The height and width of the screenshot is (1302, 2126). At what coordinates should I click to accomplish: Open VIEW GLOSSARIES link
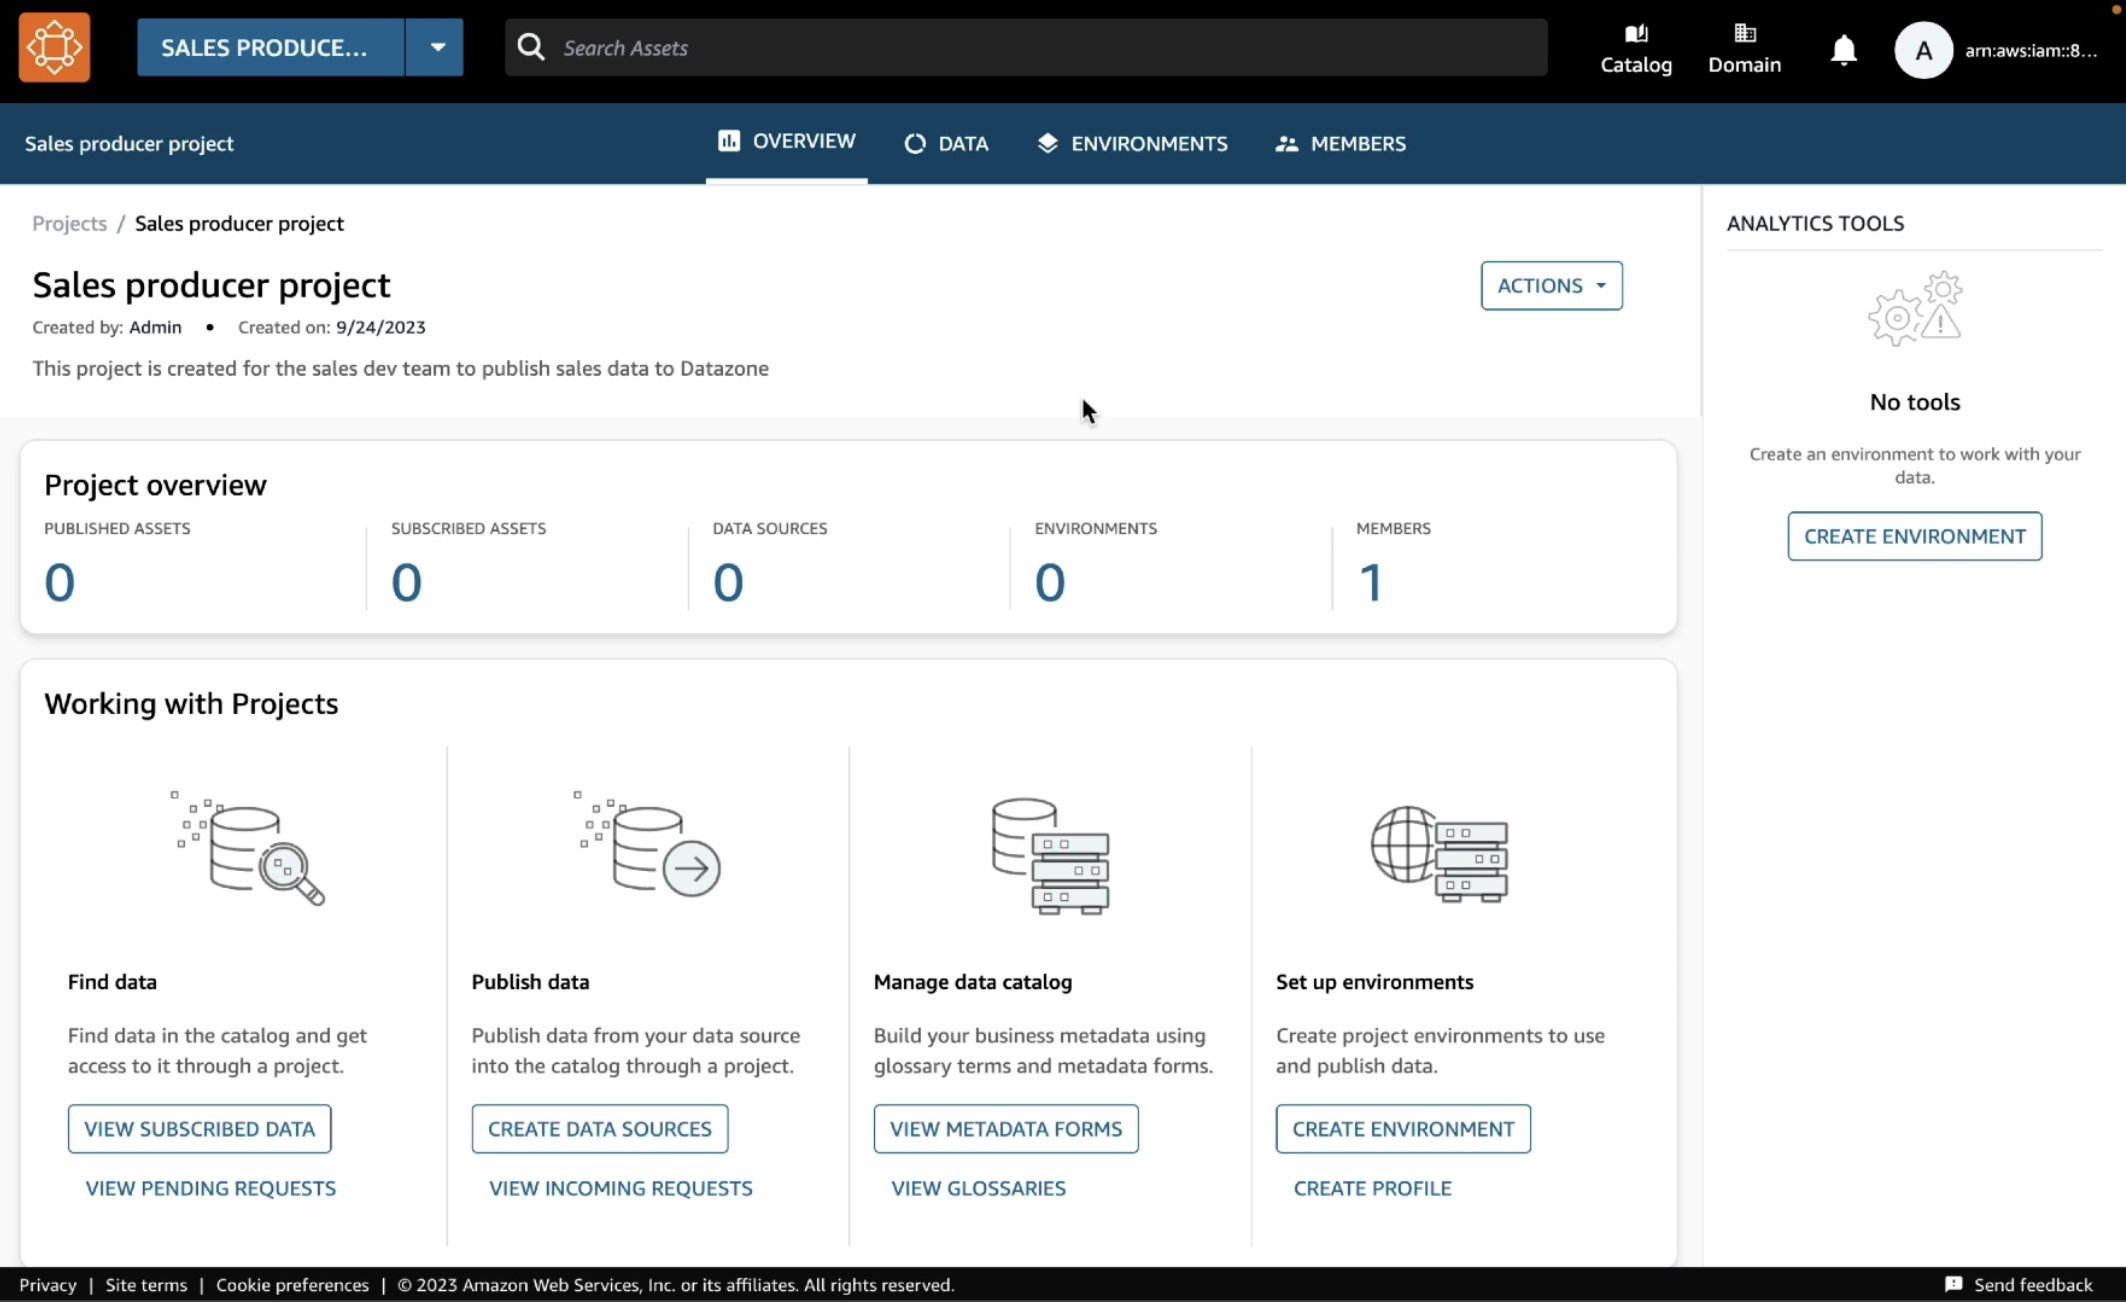click(978, 1188)
